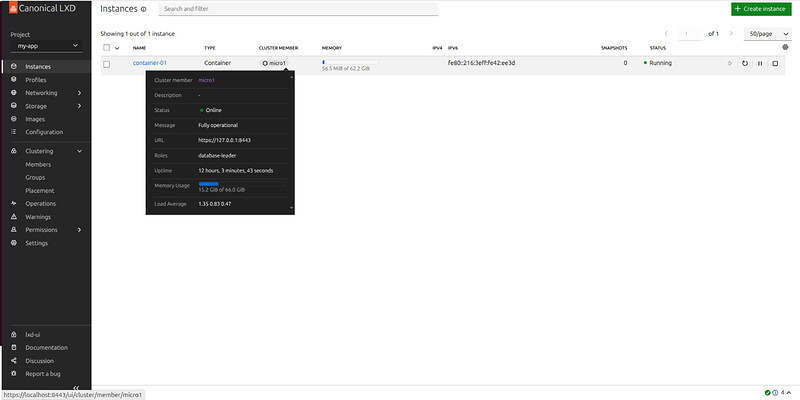Viewport: 800px width, 400px height.
Task: Click the Create instance button
Action: [759, 9]
